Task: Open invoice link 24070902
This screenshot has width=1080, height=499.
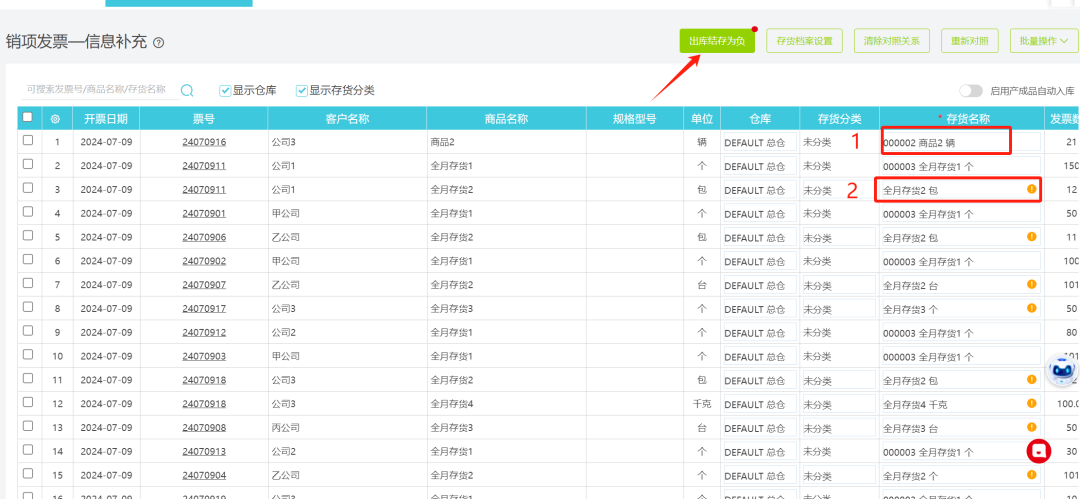Action: click(204, 261)
